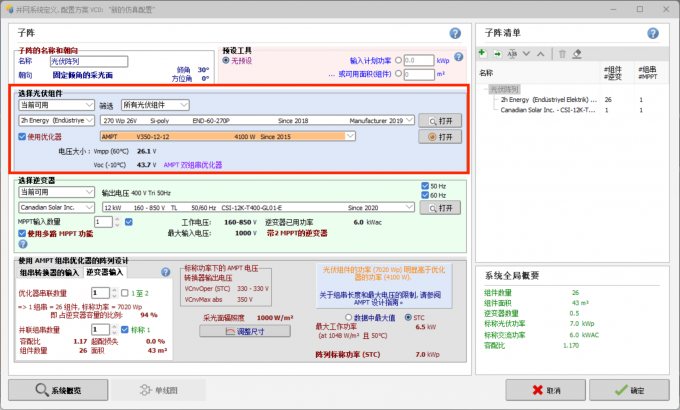Toggle the 60 Hz checkbox

425,195
